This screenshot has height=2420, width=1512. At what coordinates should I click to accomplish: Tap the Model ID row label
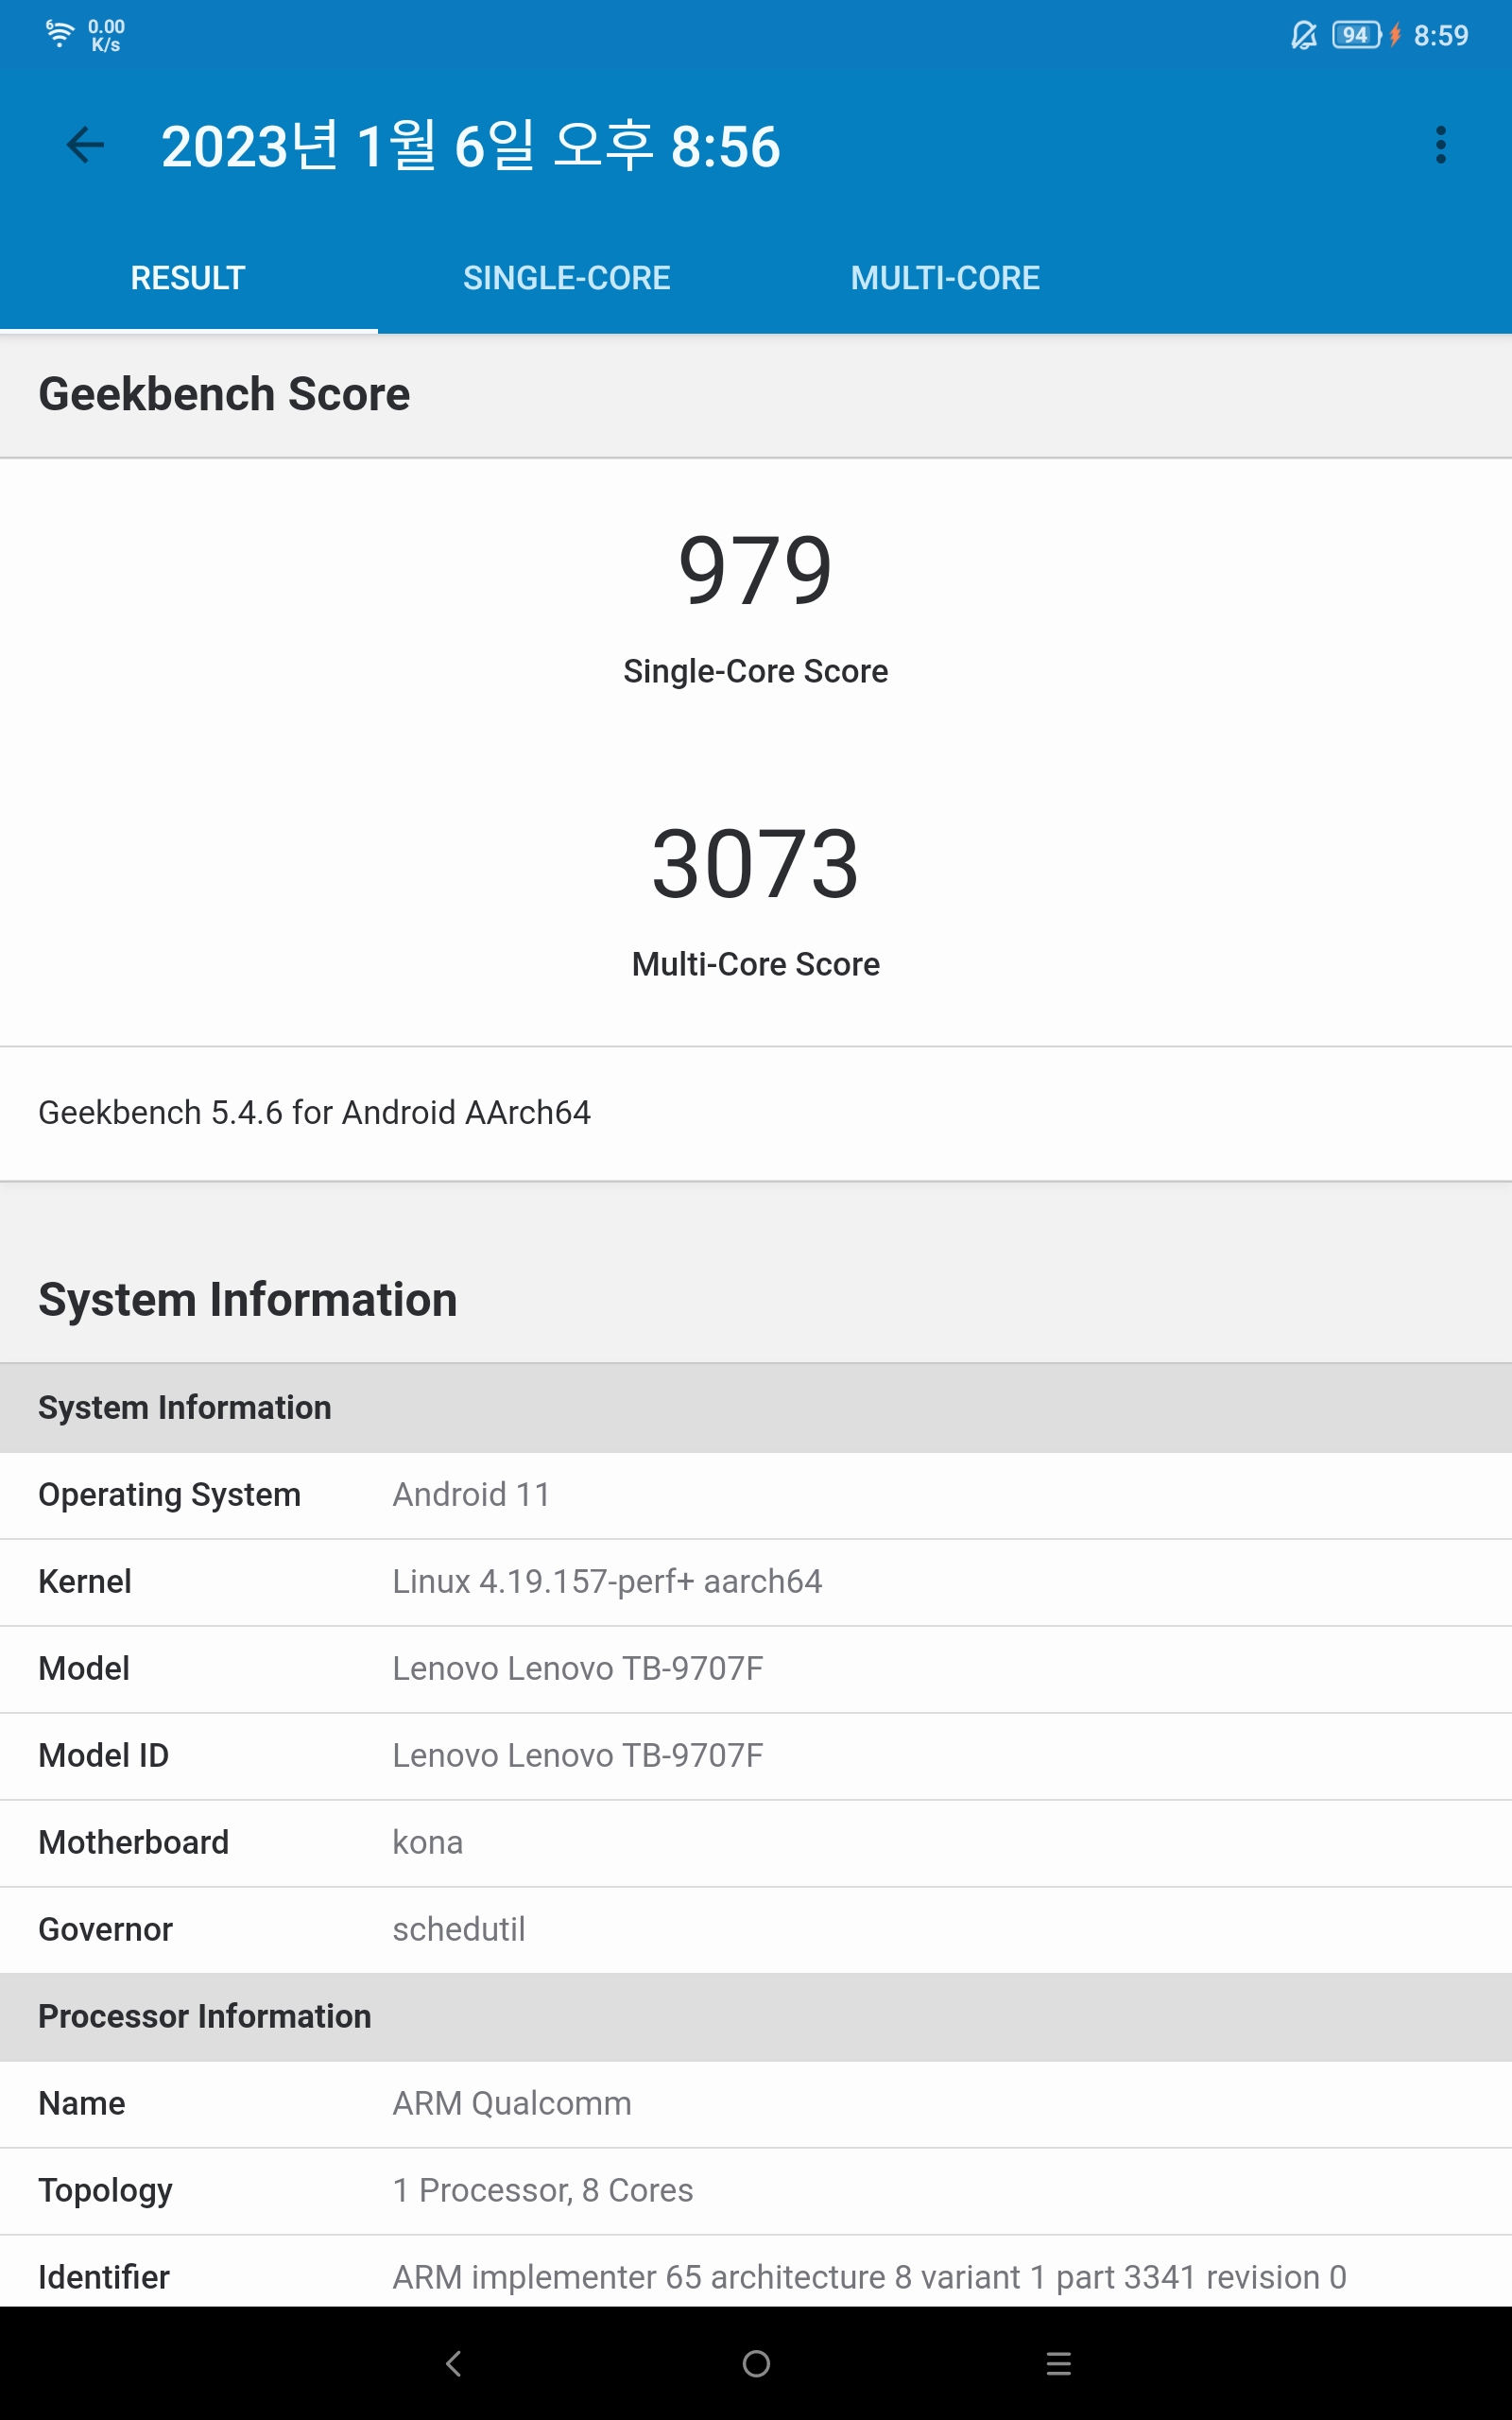(x=104, y=1755)
